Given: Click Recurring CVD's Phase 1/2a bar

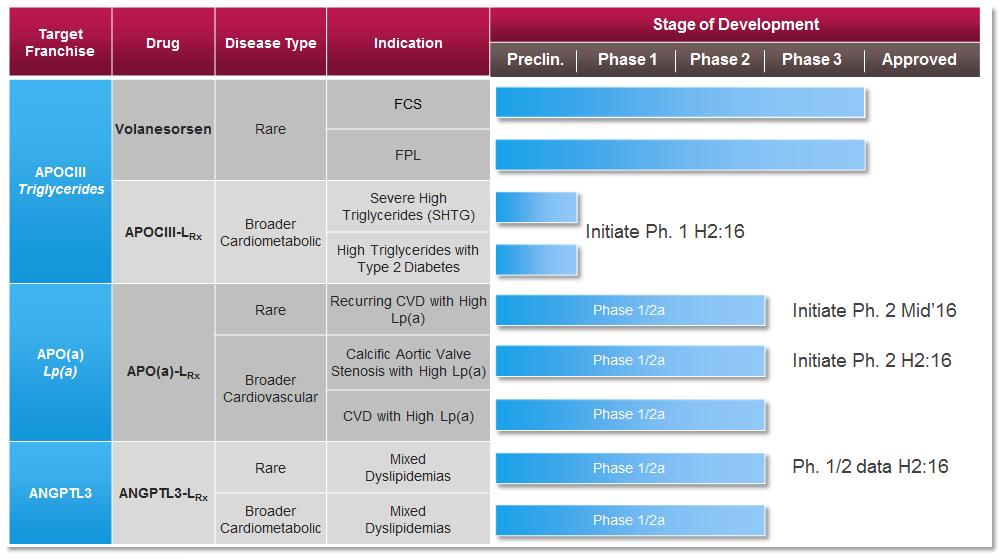Looking at the screenshot, I should (x=630, y=310).
